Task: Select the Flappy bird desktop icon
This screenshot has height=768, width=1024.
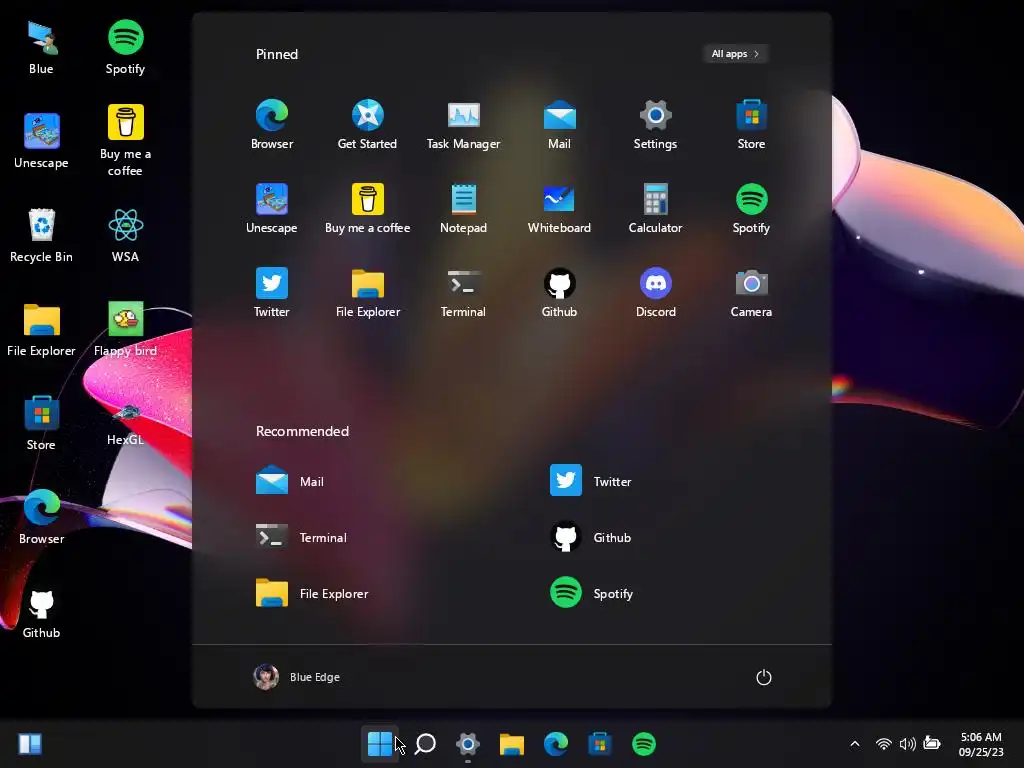Action: (125, 330)
